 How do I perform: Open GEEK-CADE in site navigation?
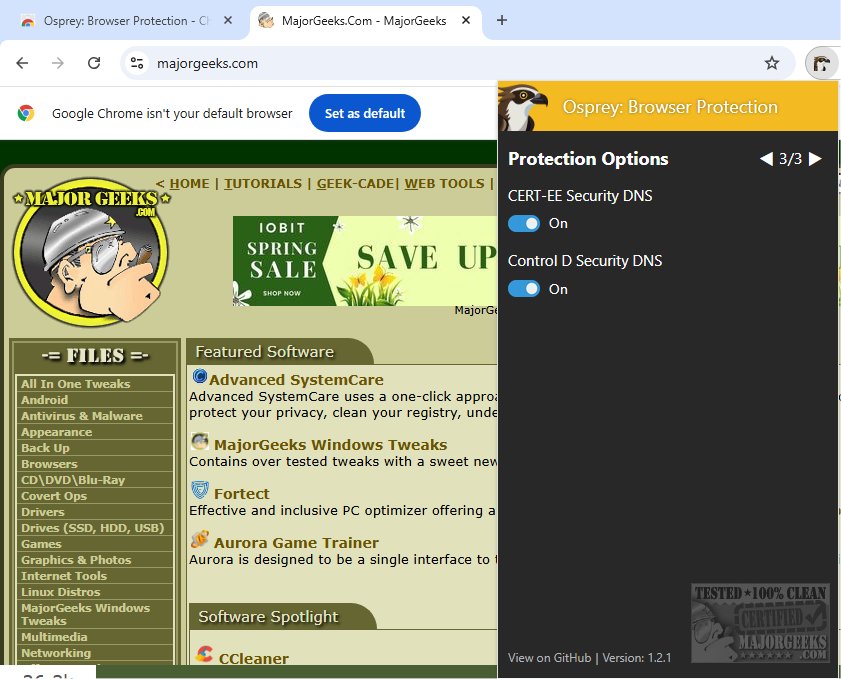click(x=355, y=184)
